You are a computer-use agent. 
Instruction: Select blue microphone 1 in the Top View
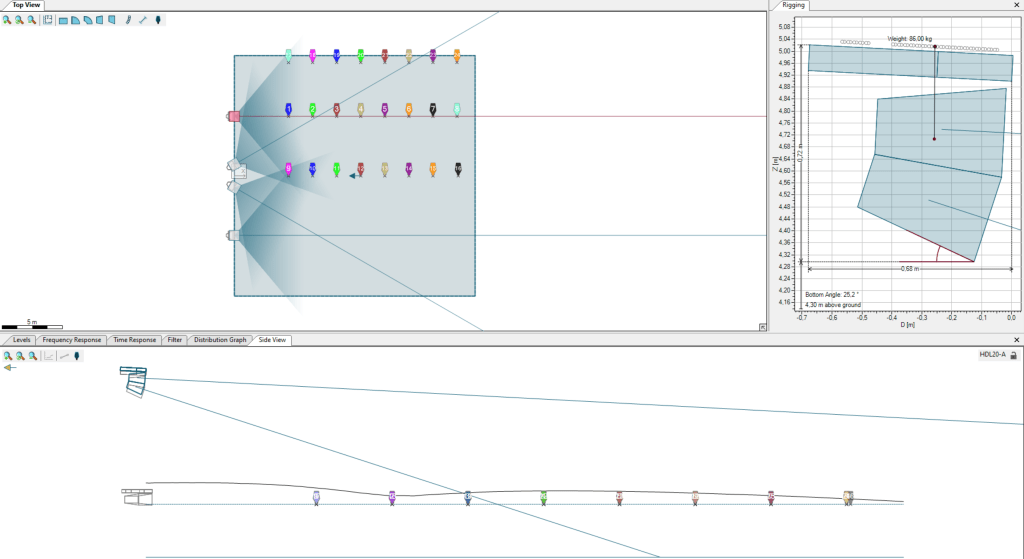pyautogui.click(x=288, y=109)
